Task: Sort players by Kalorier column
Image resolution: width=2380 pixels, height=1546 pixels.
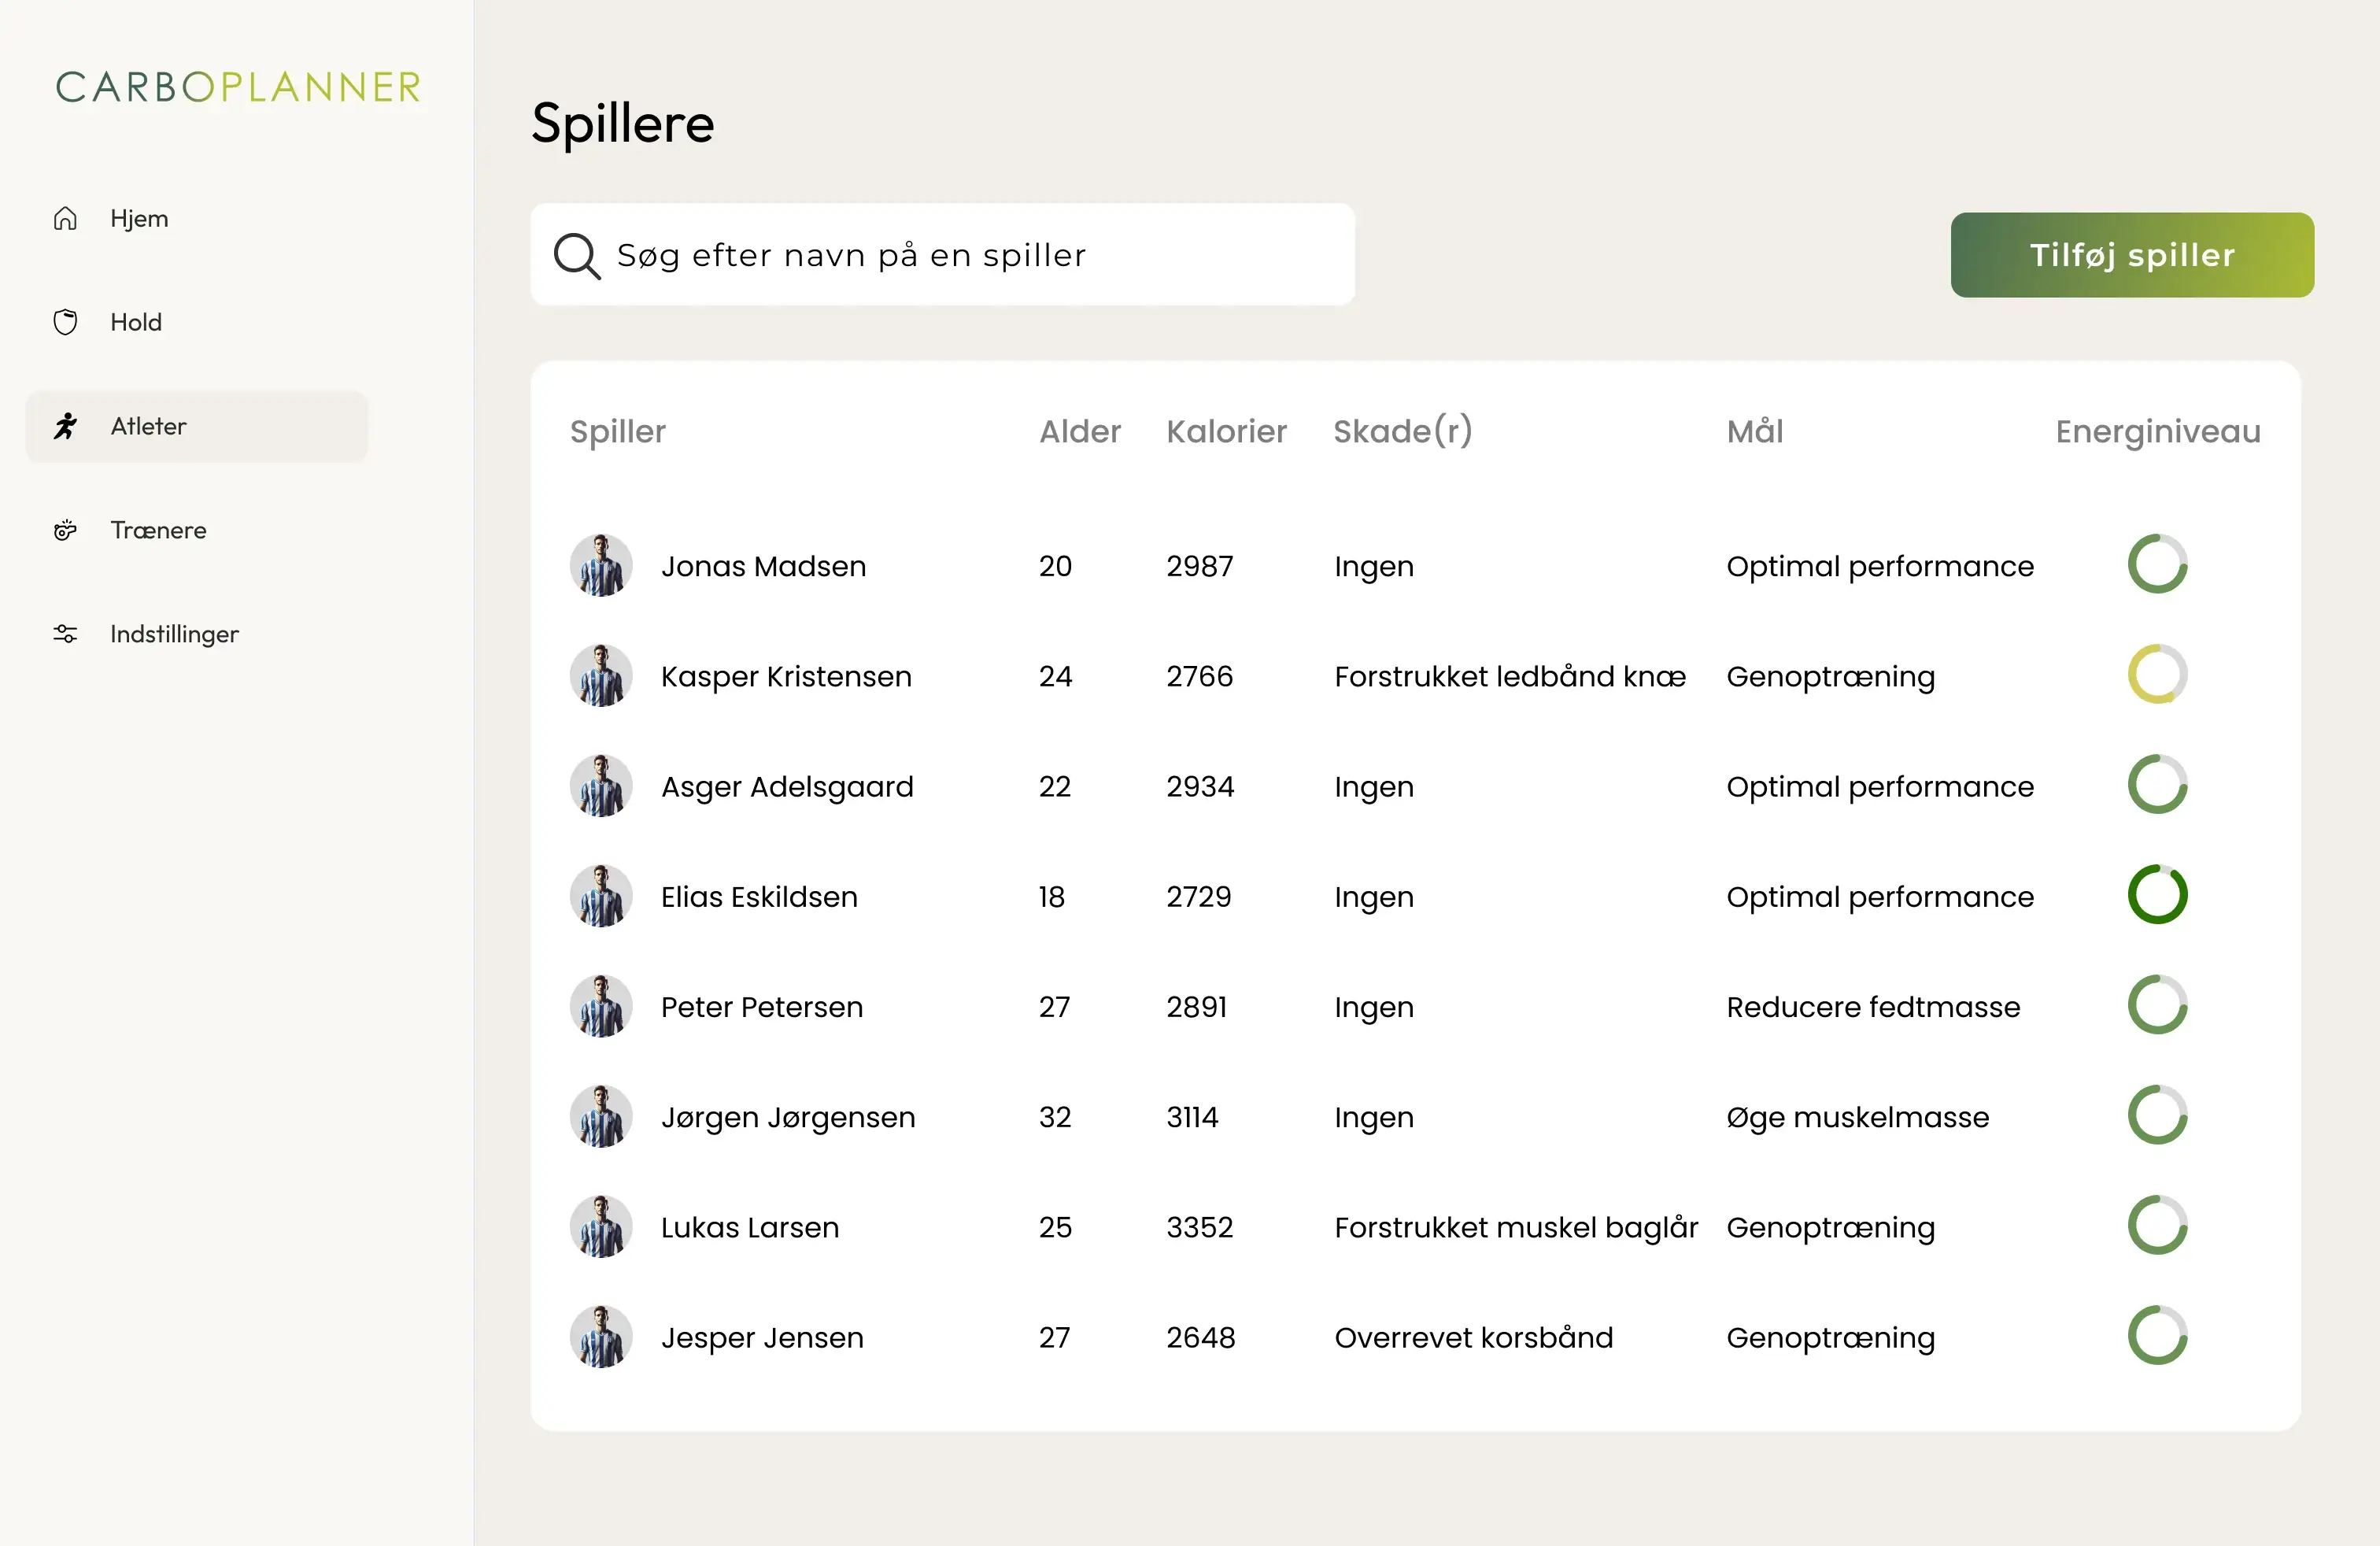Action: (1226, 431)
